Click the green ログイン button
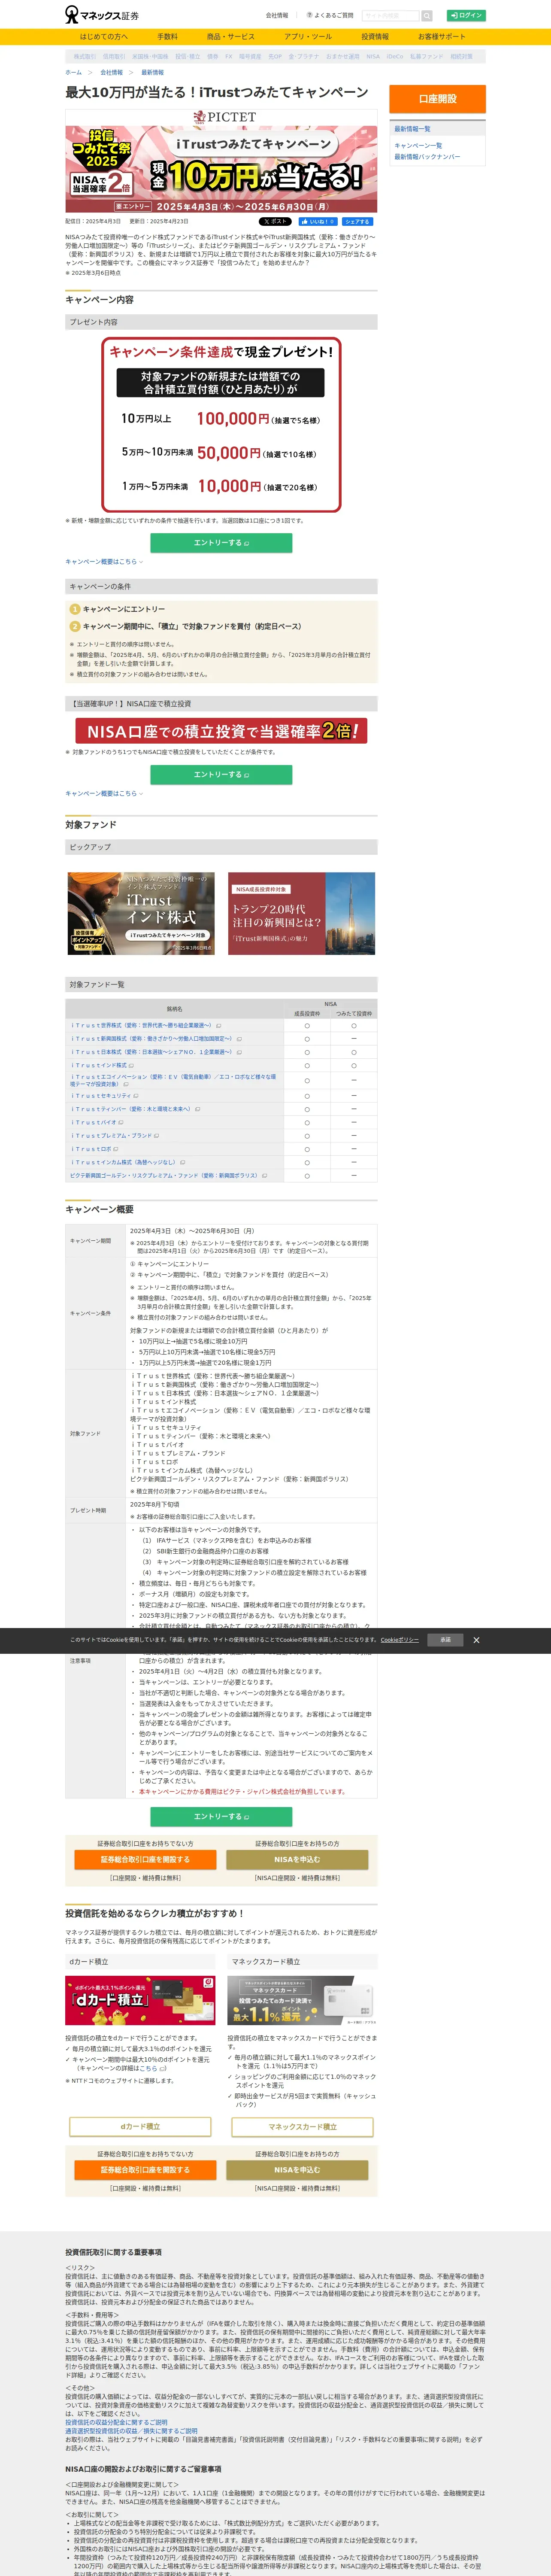This screenshot has height=2576, width=551. click(466, 15)
